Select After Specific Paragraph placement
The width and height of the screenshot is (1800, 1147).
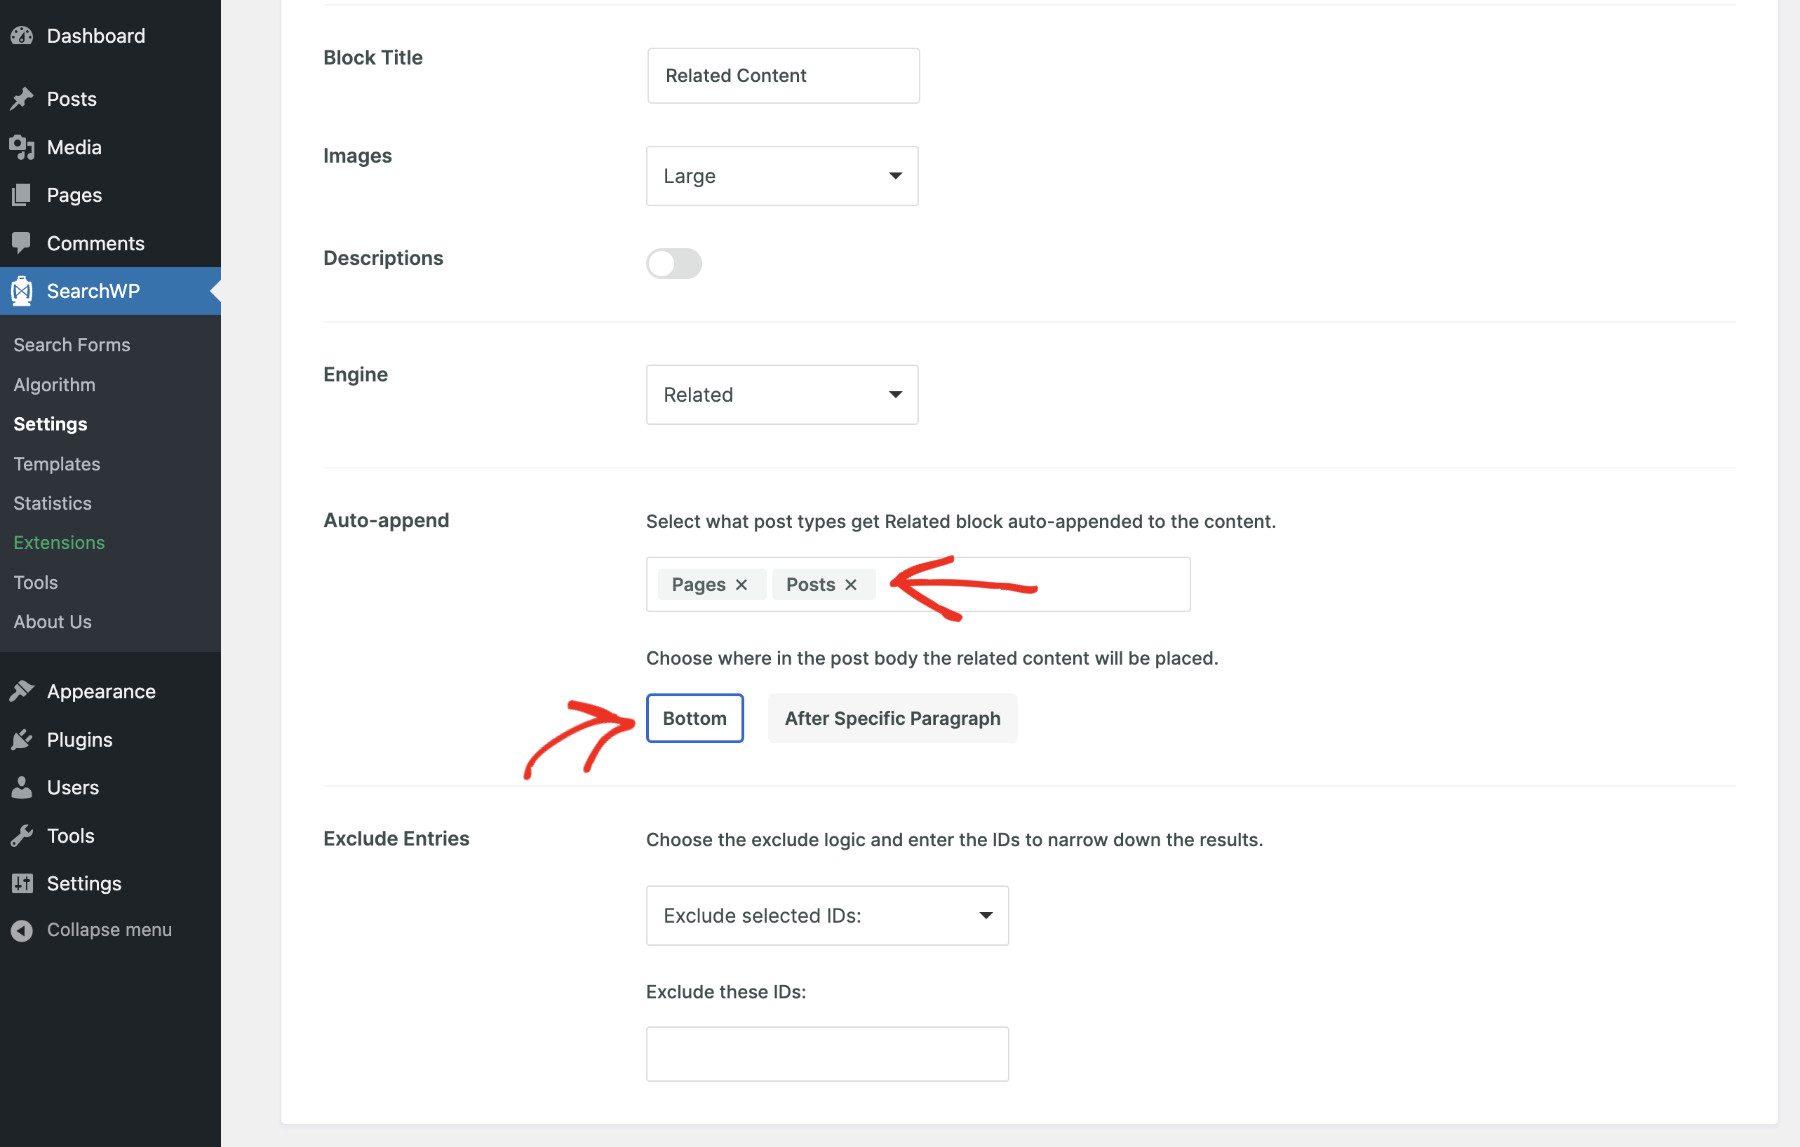[893, 718]
